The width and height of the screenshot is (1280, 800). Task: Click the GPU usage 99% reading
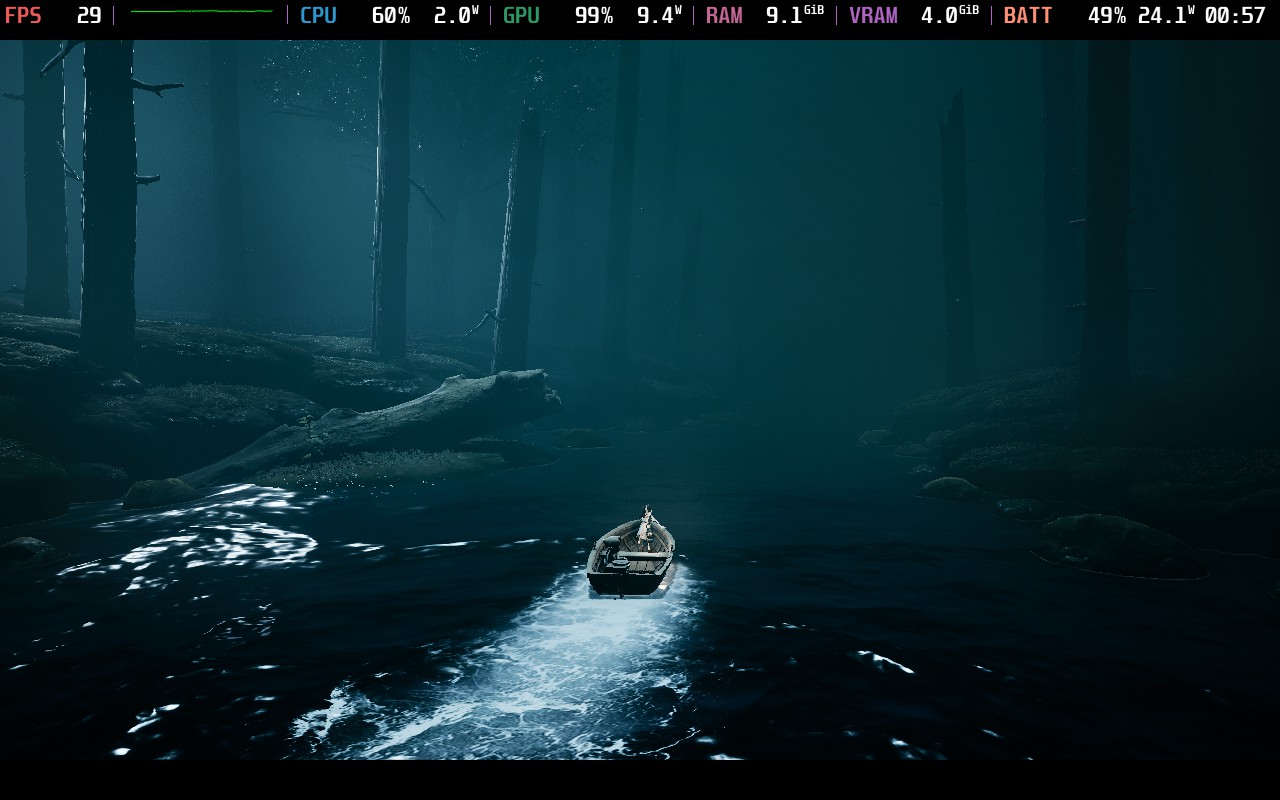tap(593, 16)
